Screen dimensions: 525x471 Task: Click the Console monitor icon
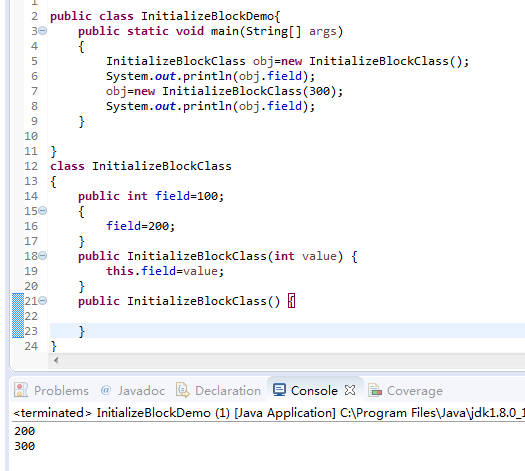click(279, 390)
